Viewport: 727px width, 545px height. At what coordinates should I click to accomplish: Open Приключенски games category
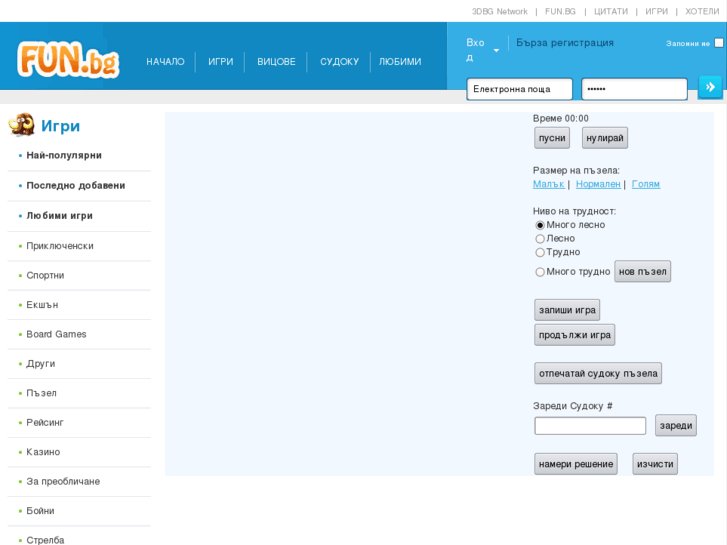coord(60,246)
